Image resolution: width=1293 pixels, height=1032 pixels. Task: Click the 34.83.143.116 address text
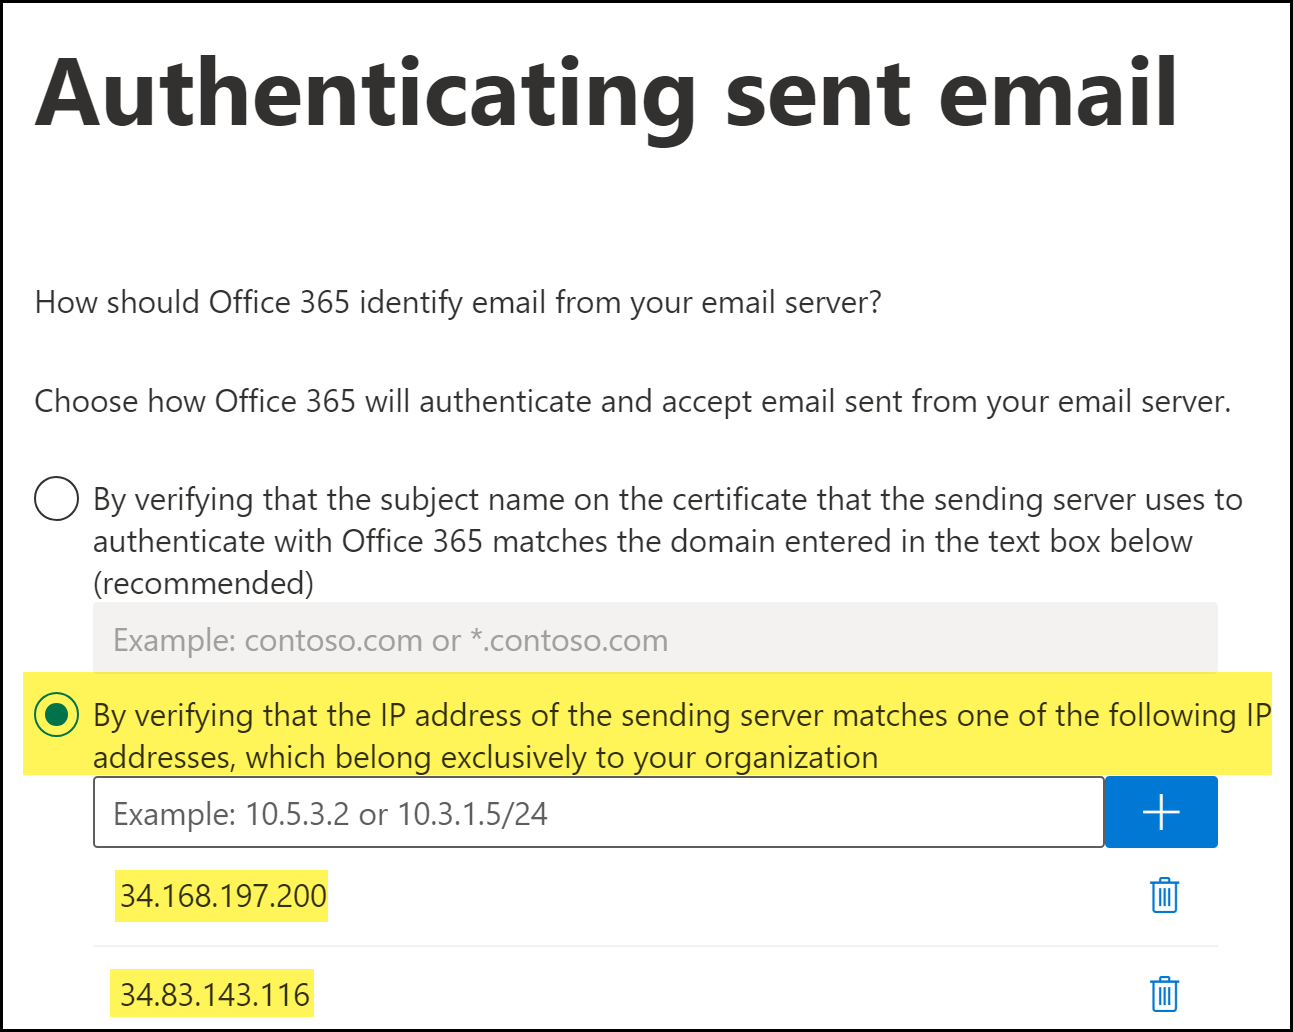215,994
